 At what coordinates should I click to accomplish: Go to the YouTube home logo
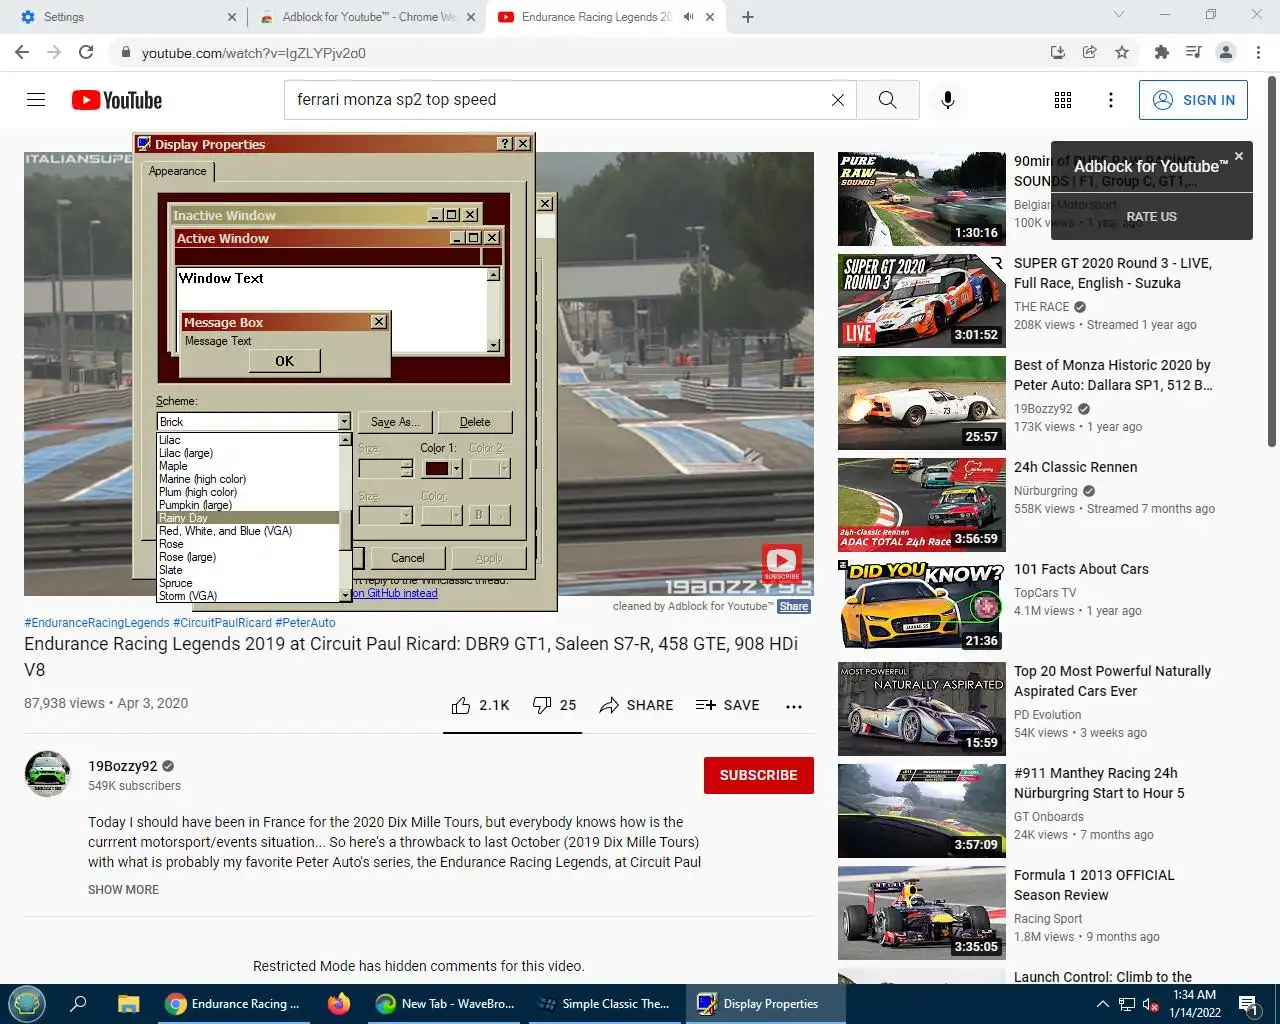pos(117,100)
